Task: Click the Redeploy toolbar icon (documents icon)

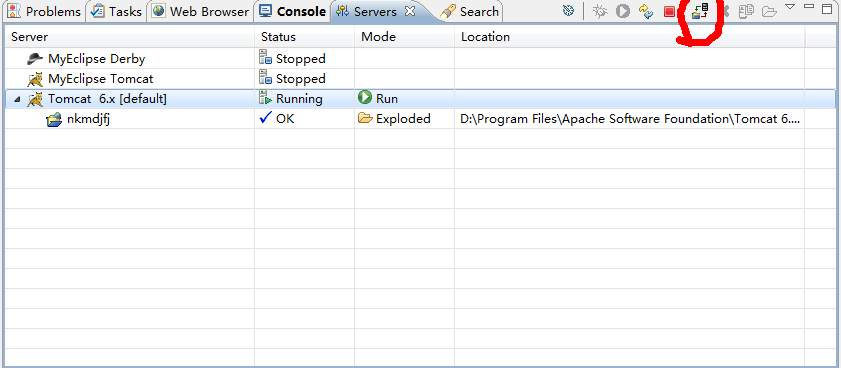Action: 746,11
